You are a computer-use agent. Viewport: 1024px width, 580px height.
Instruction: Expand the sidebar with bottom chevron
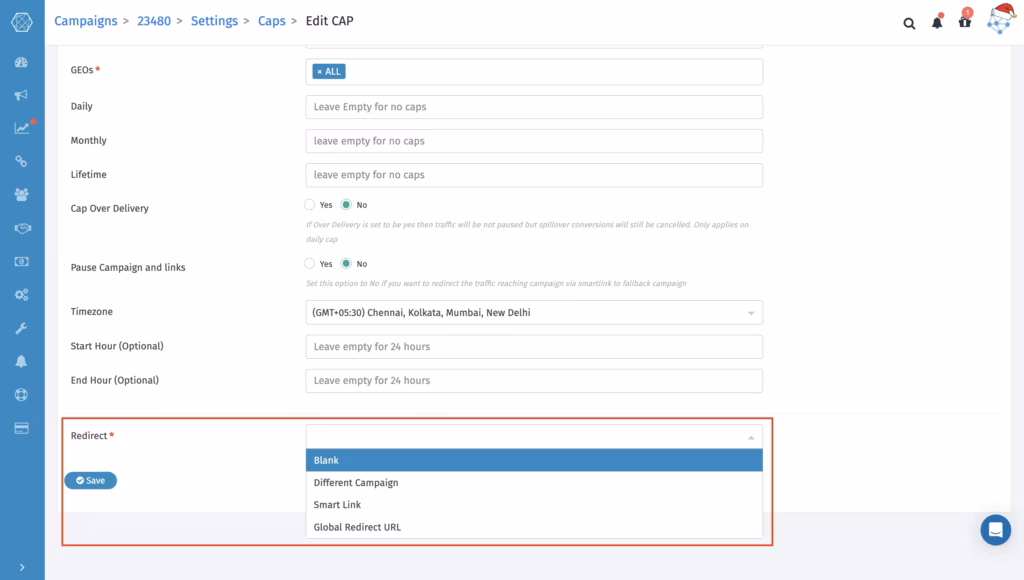click(22, 567)
